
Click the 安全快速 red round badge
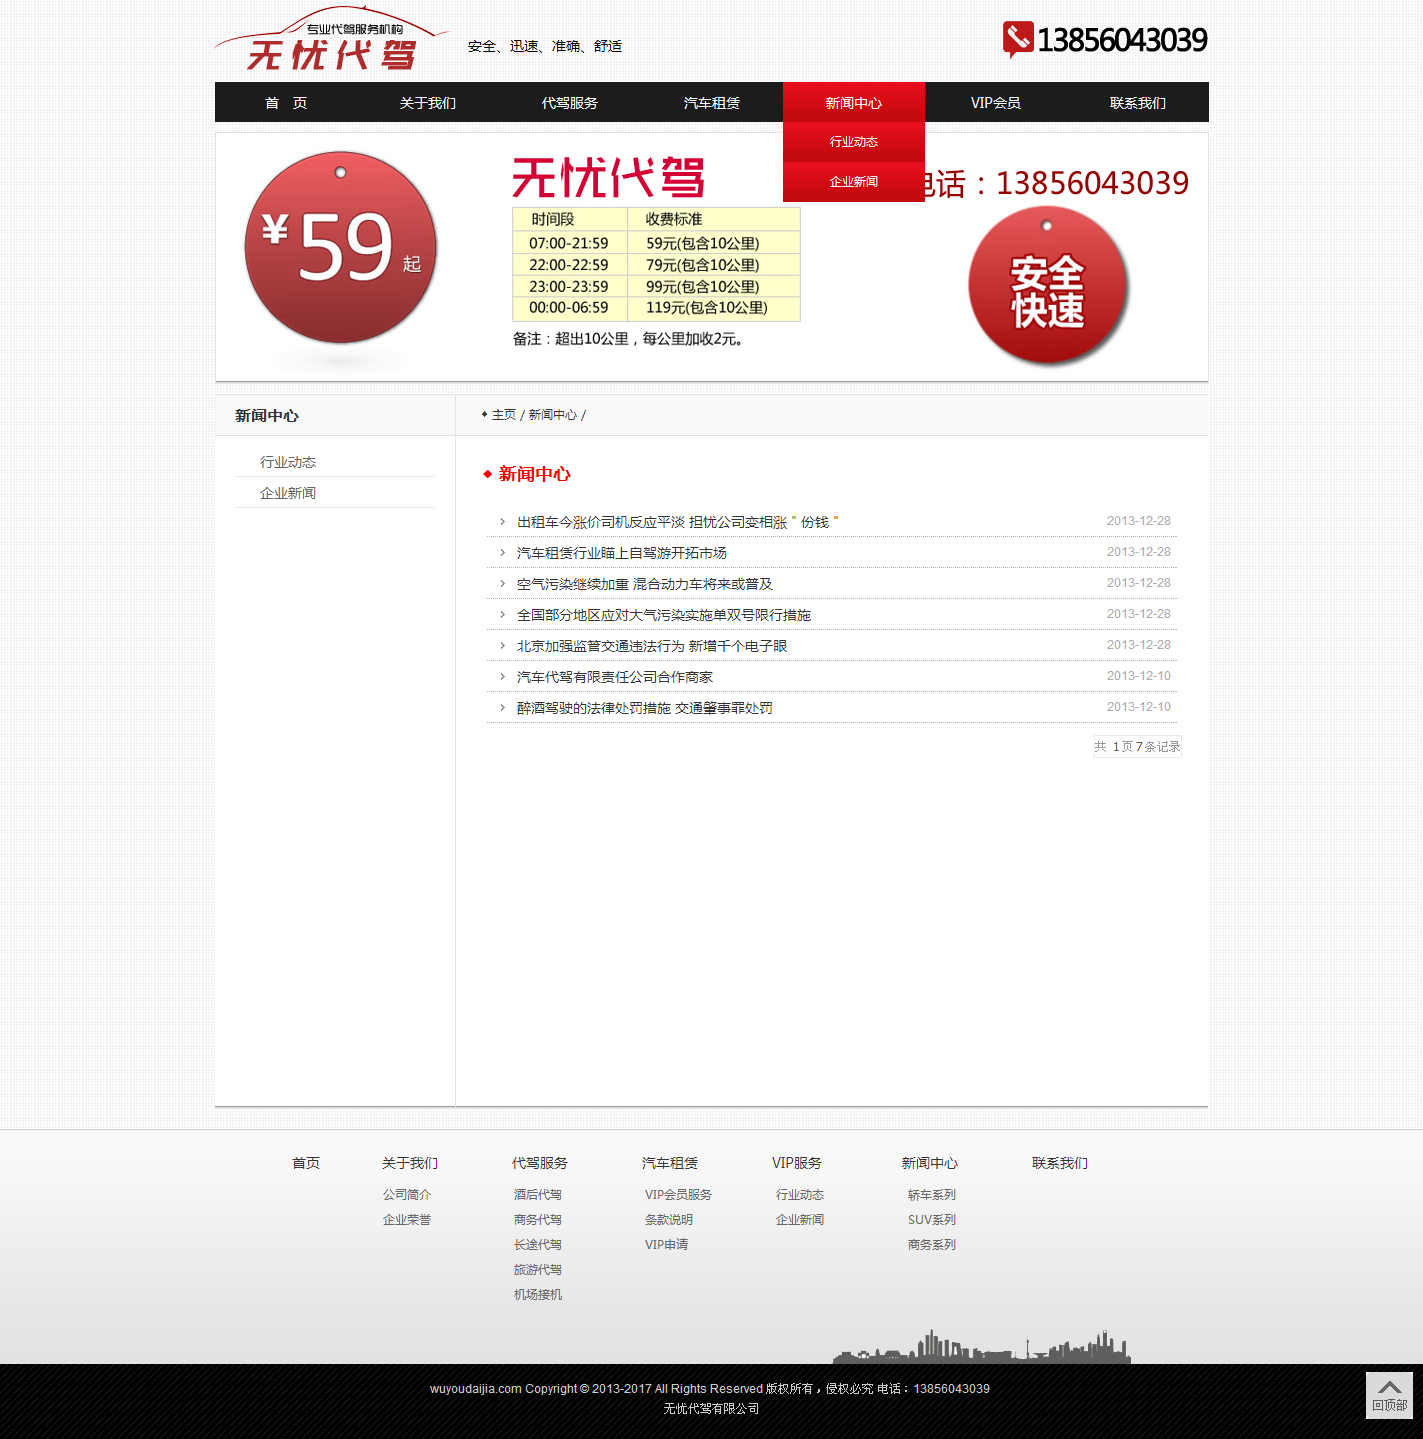1048,288
